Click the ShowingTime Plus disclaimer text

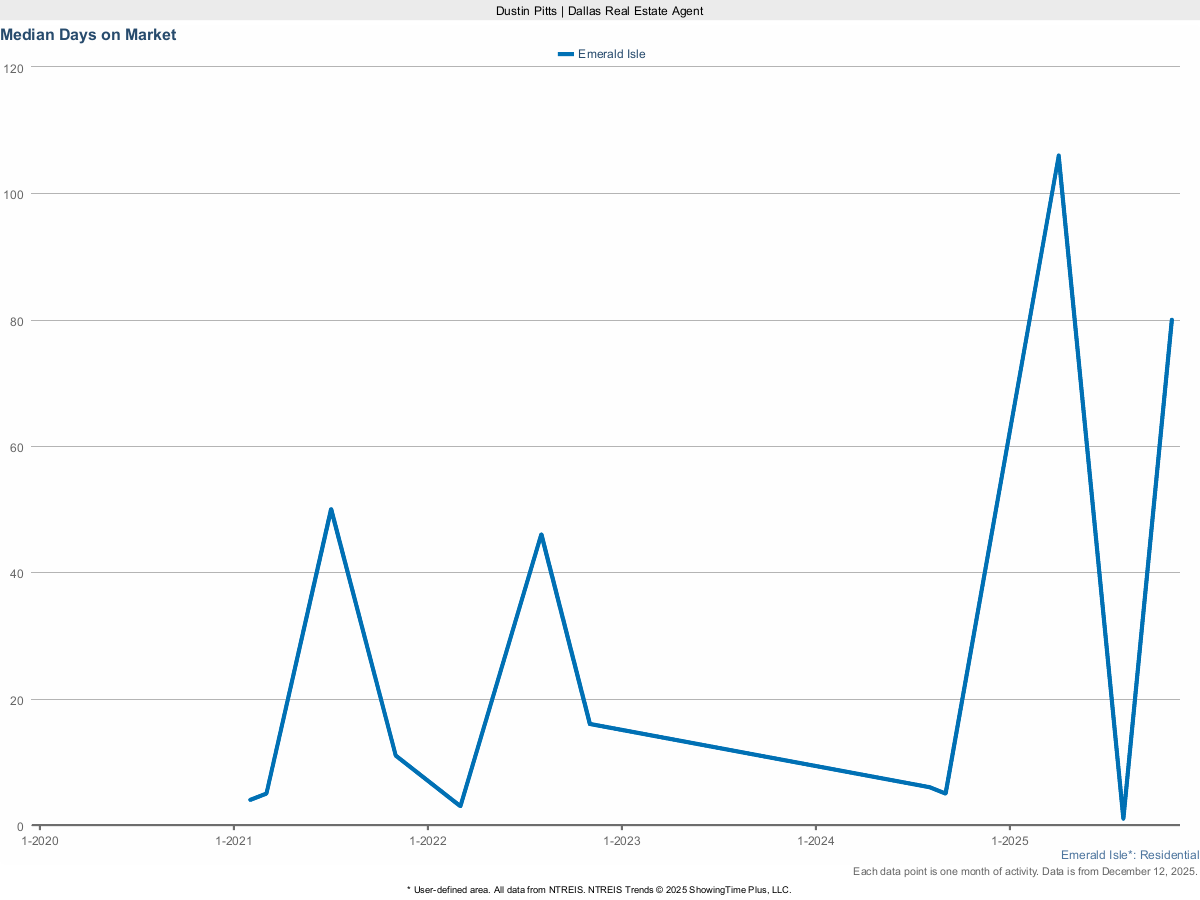(599, 889)
